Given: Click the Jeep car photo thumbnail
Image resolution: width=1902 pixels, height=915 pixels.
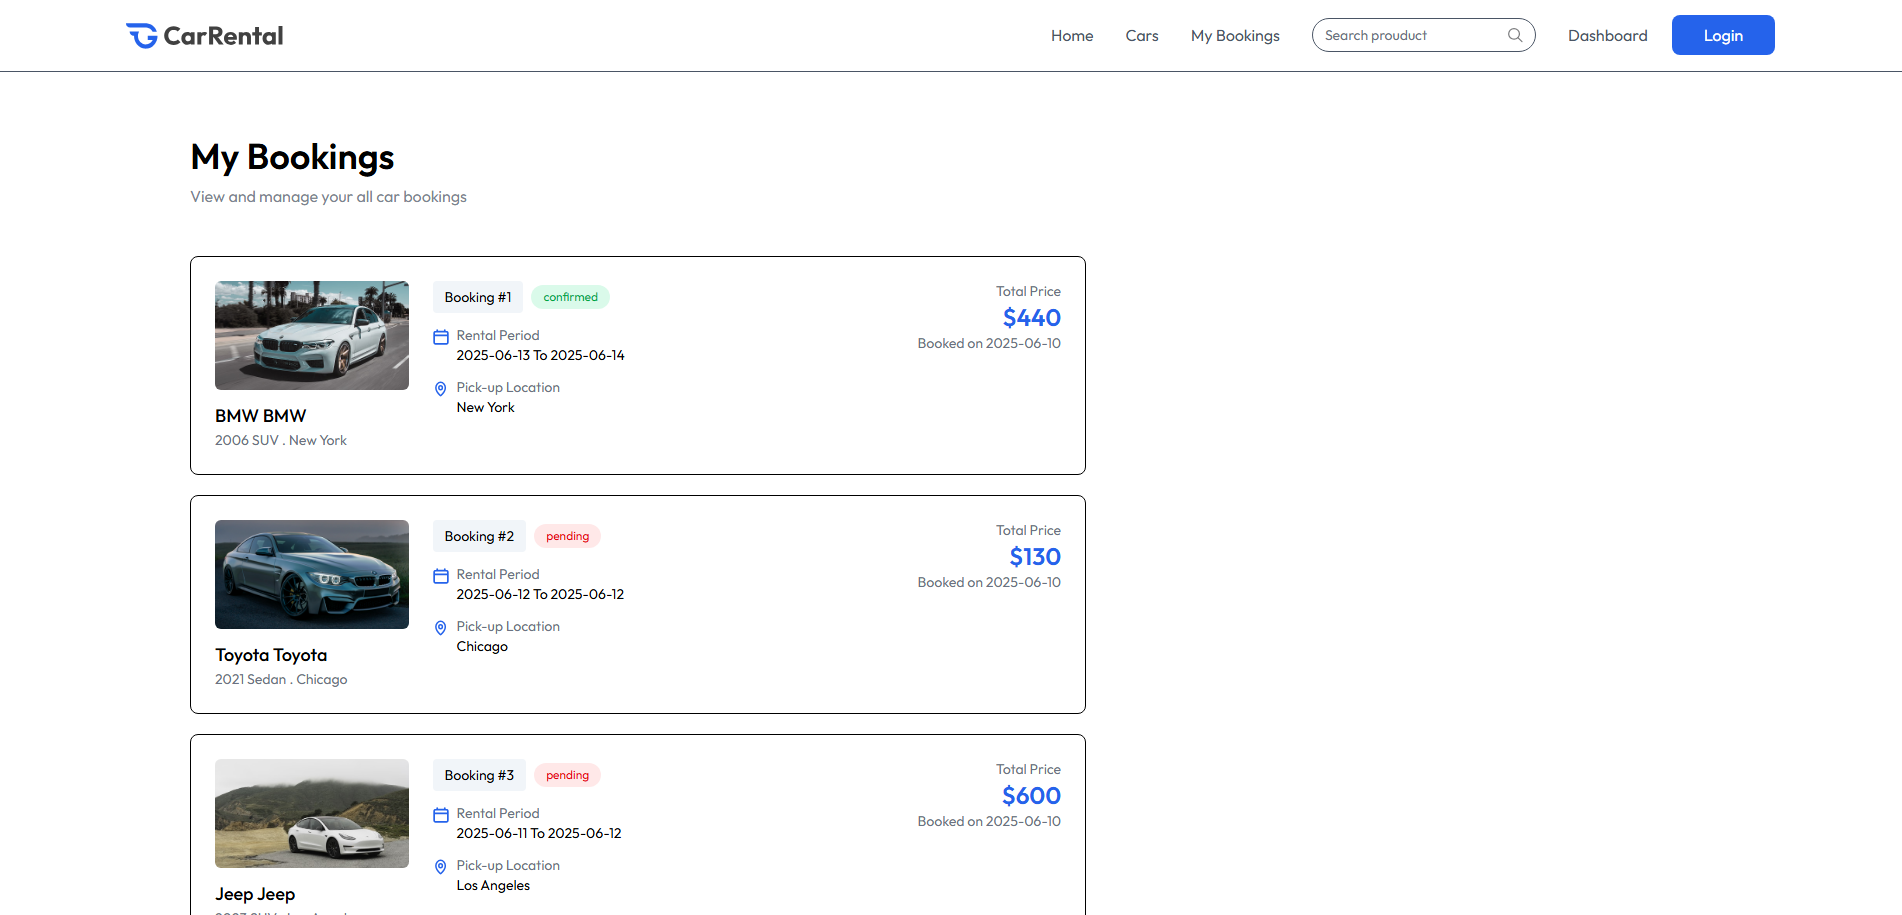Looking at the screenshot, I should pos(311,813).
